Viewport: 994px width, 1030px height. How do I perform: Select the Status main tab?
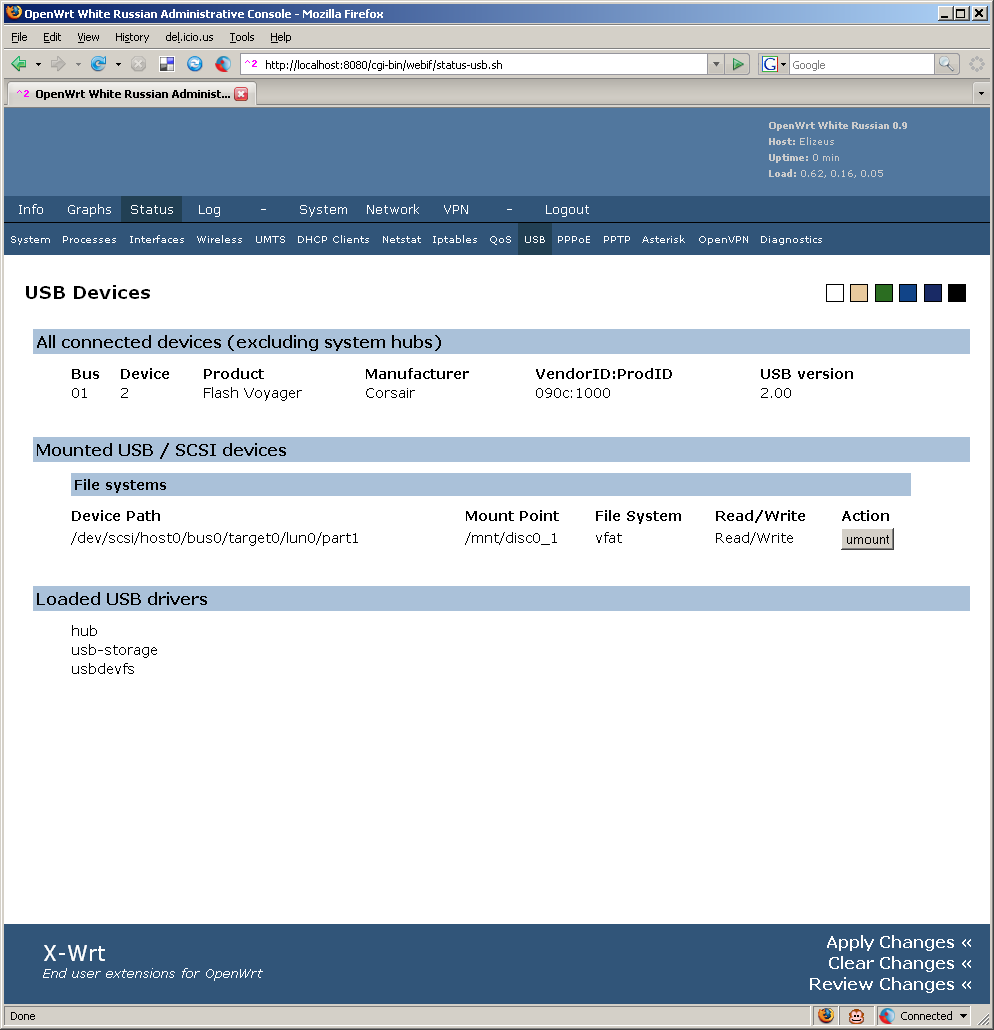coord(152,210)
